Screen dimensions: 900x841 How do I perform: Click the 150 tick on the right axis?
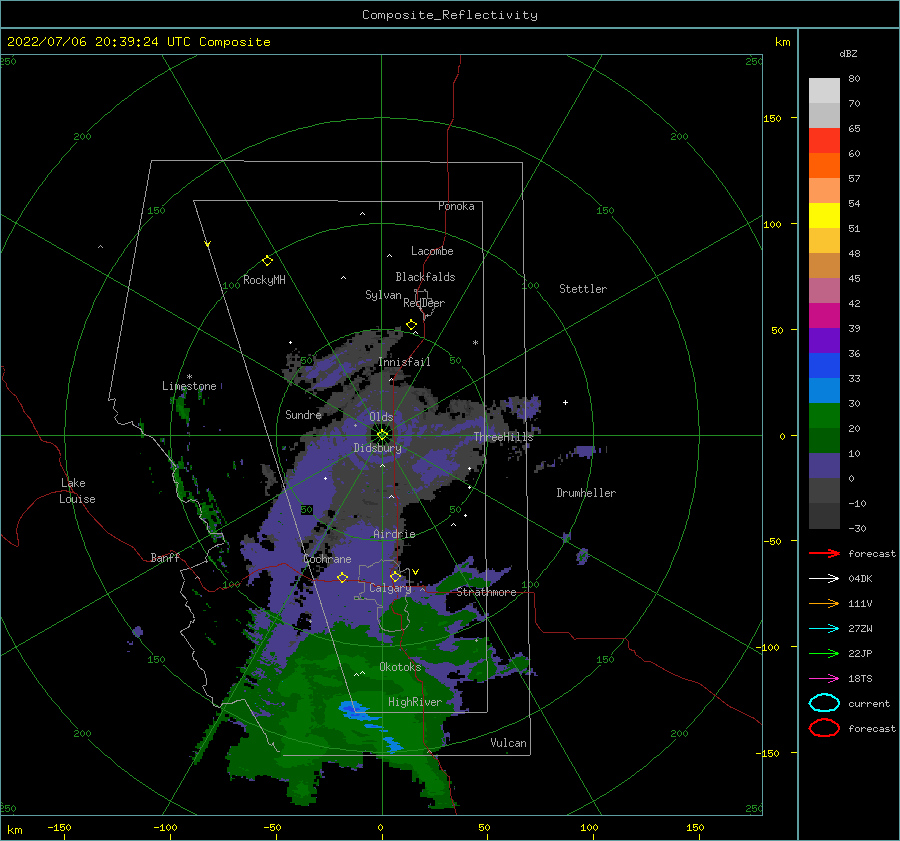(x=772, y=118)
